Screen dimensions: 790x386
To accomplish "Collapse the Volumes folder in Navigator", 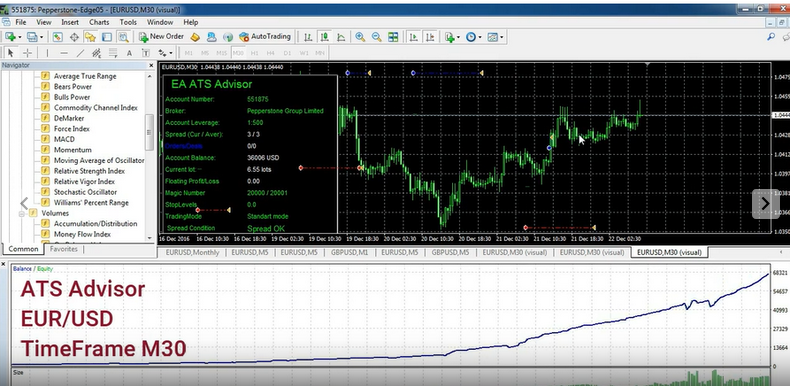I will [22, 214].
